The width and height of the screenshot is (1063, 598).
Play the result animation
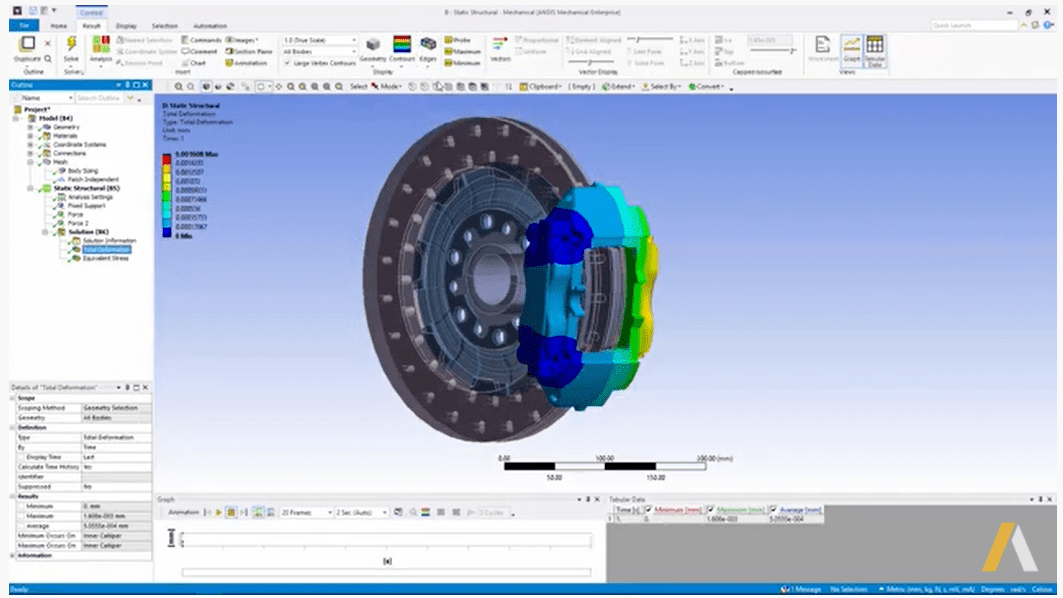(218, 512)
